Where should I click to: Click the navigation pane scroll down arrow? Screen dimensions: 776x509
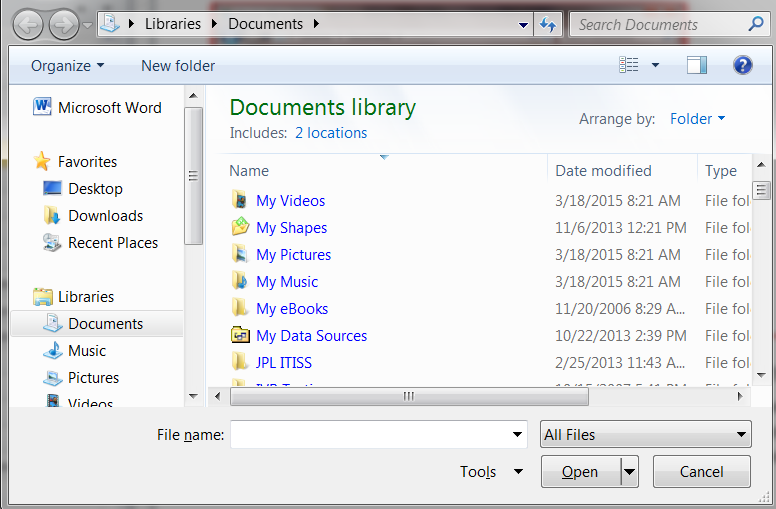pyautogui.click(x=194, y=396)
